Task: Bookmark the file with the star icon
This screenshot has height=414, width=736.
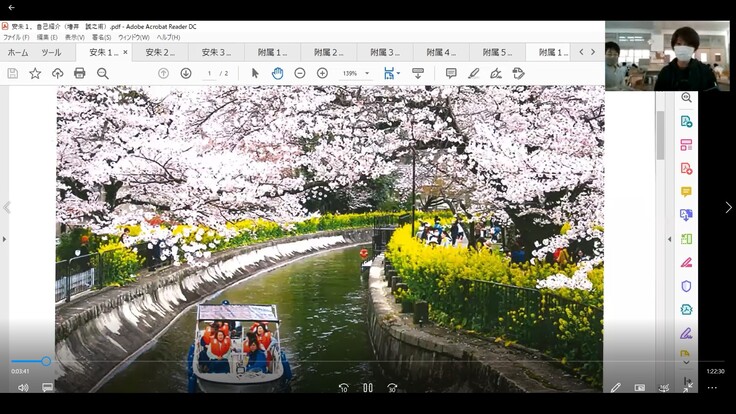Action: [35, 73]
